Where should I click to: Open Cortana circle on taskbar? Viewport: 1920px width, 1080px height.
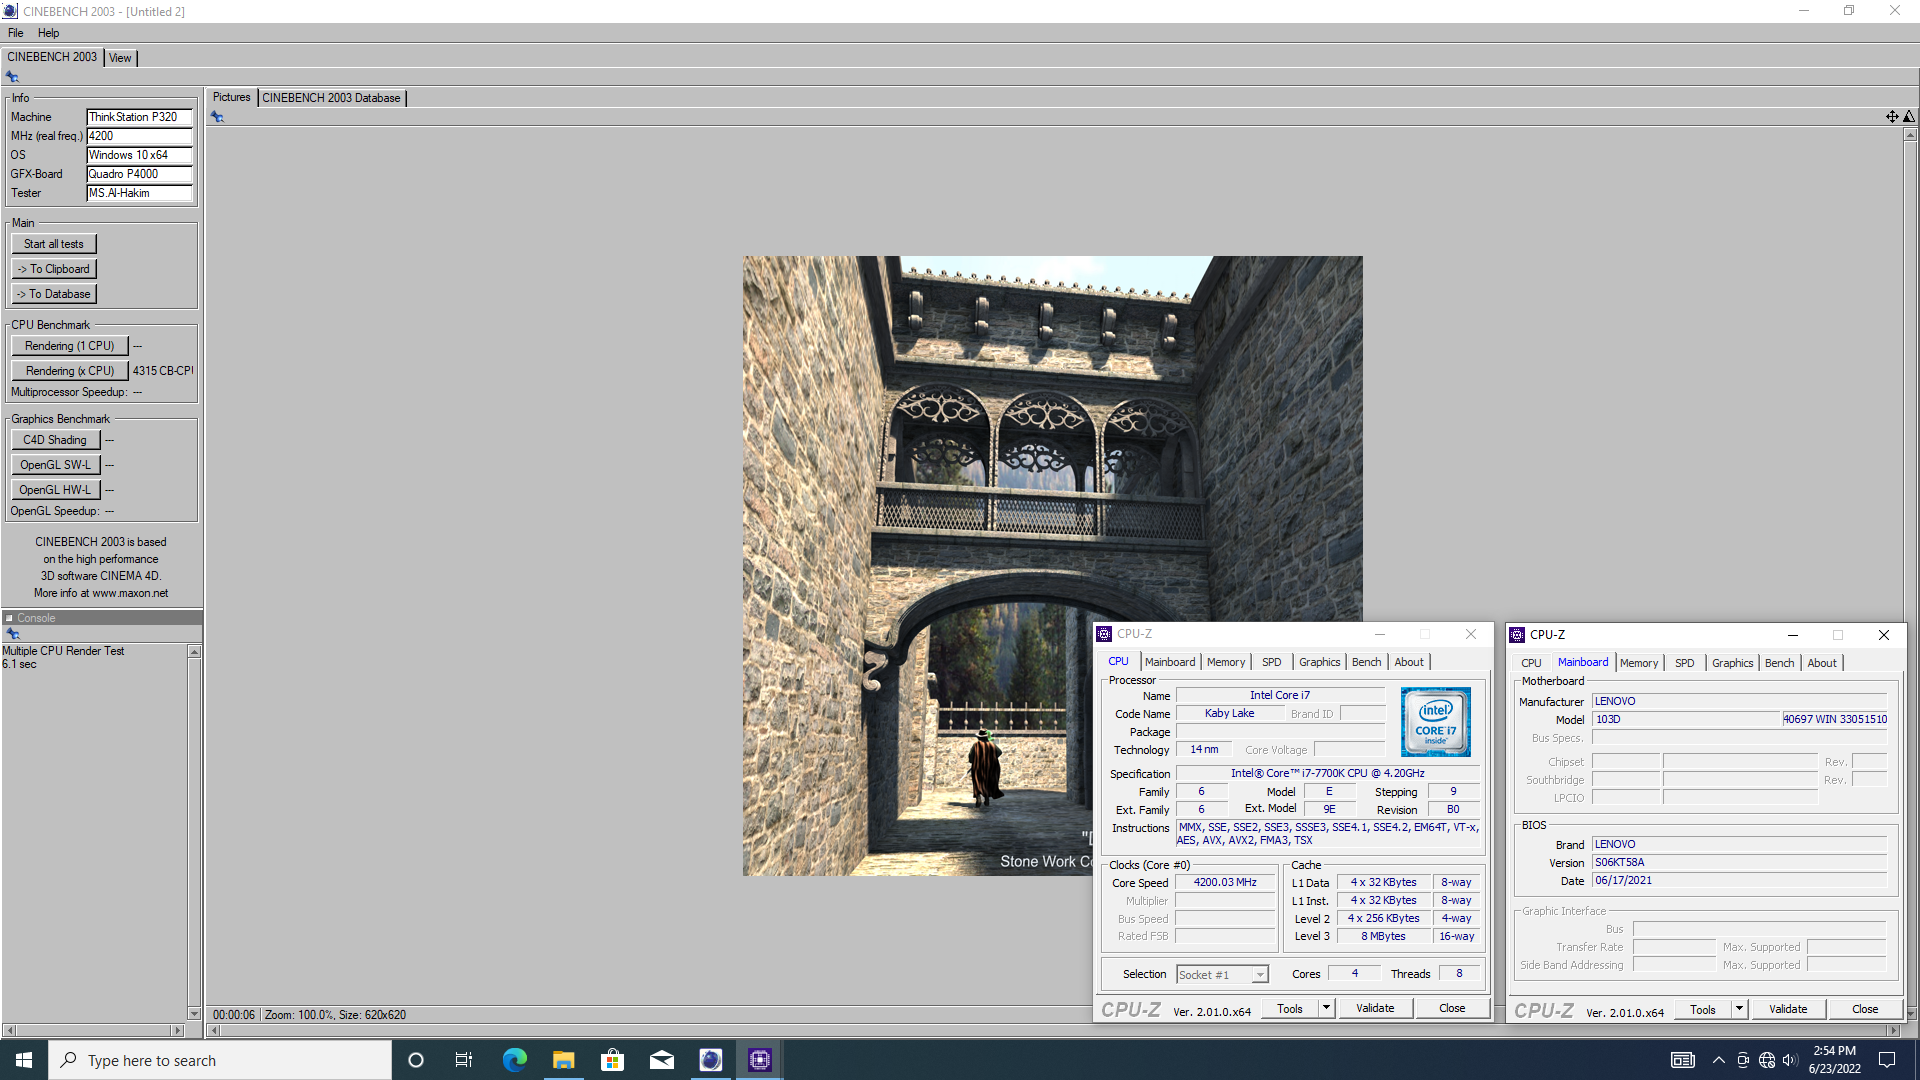416,1060
